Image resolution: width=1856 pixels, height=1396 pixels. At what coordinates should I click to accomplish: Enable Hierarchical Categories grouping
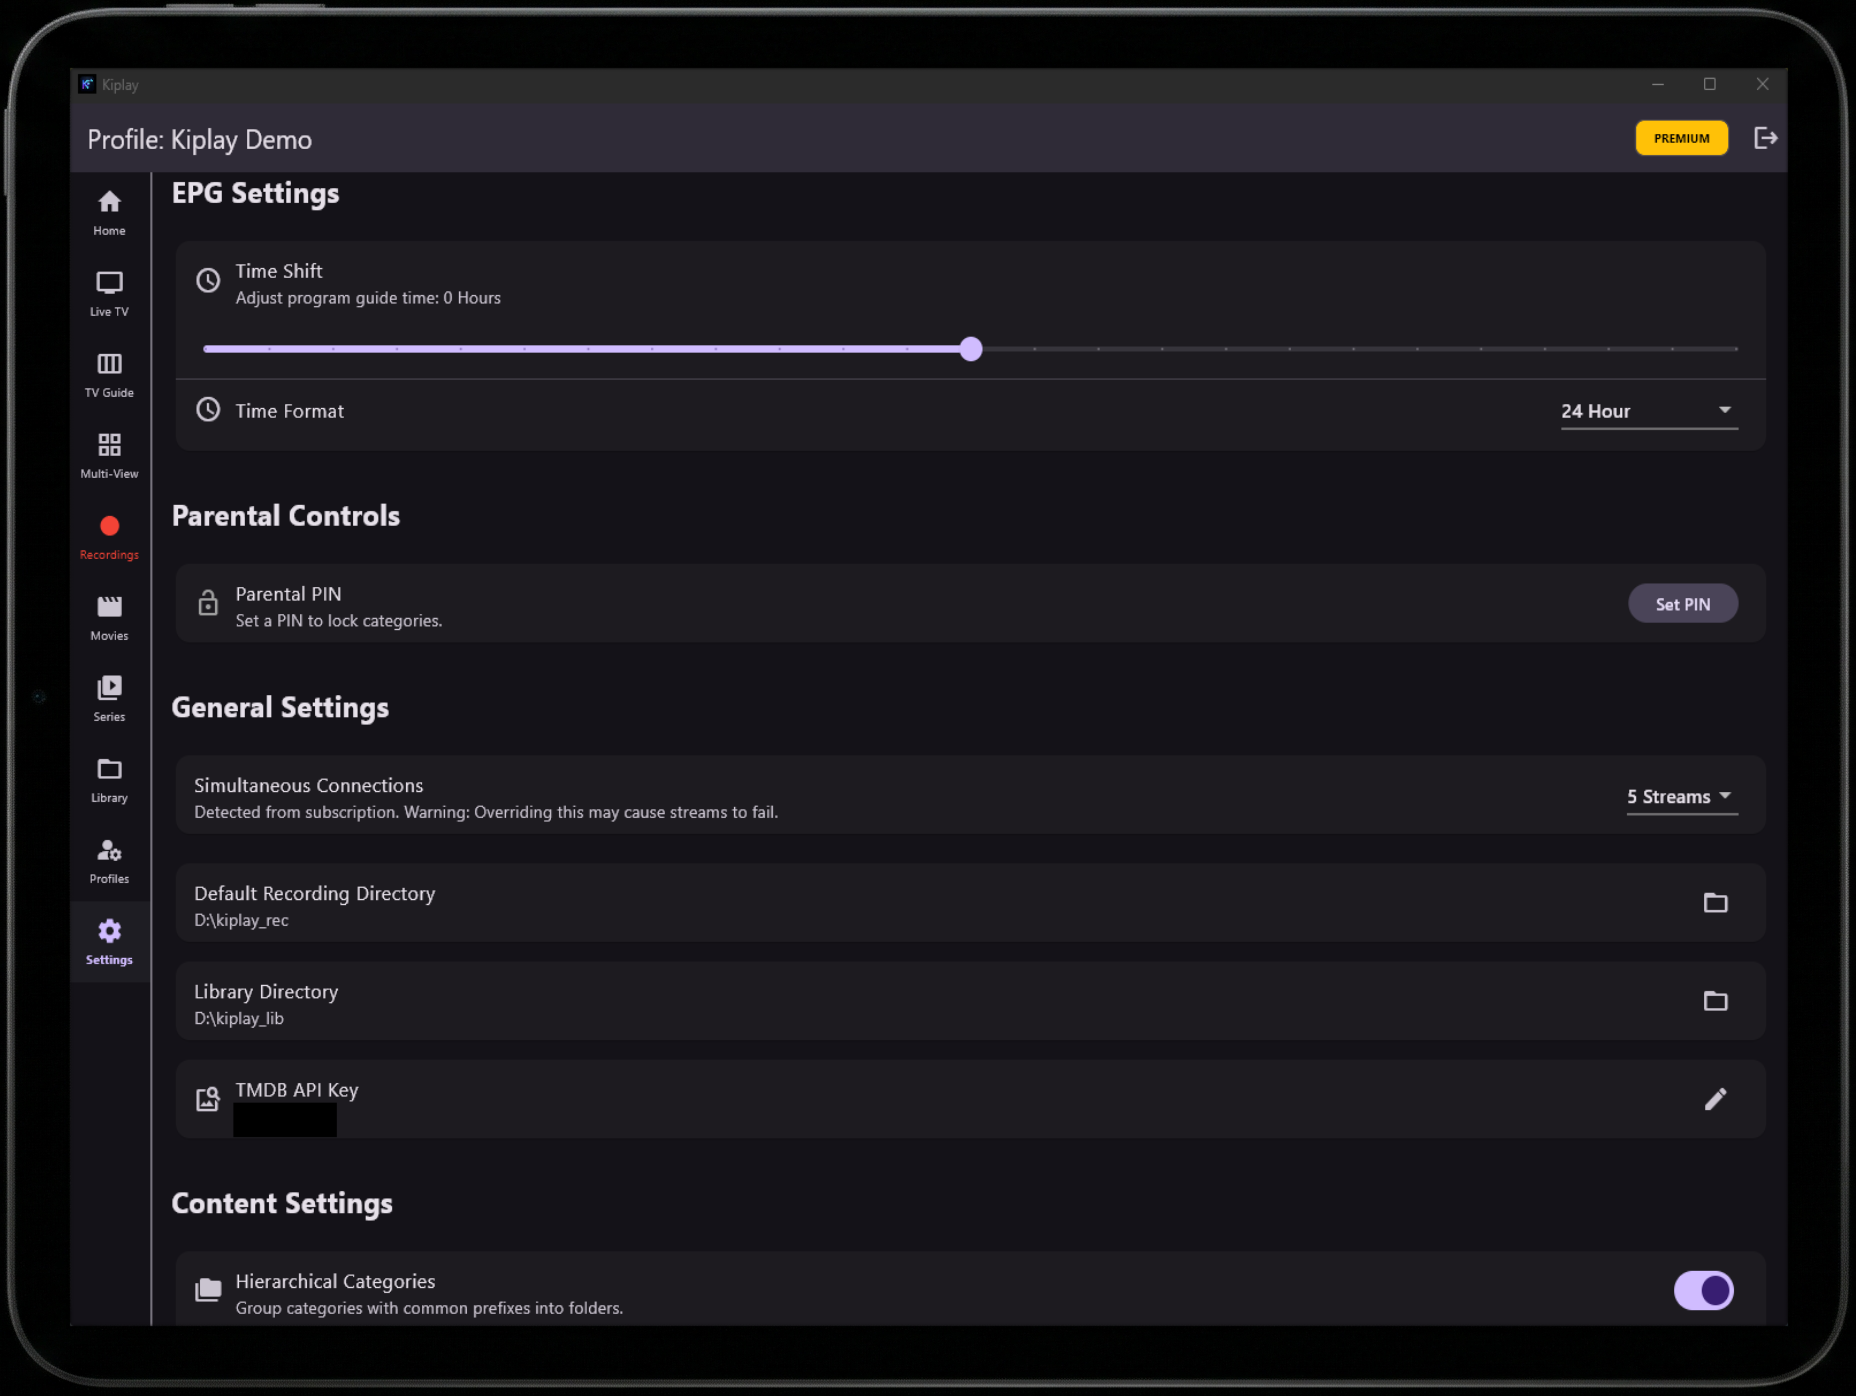tap(1703, 1290)
